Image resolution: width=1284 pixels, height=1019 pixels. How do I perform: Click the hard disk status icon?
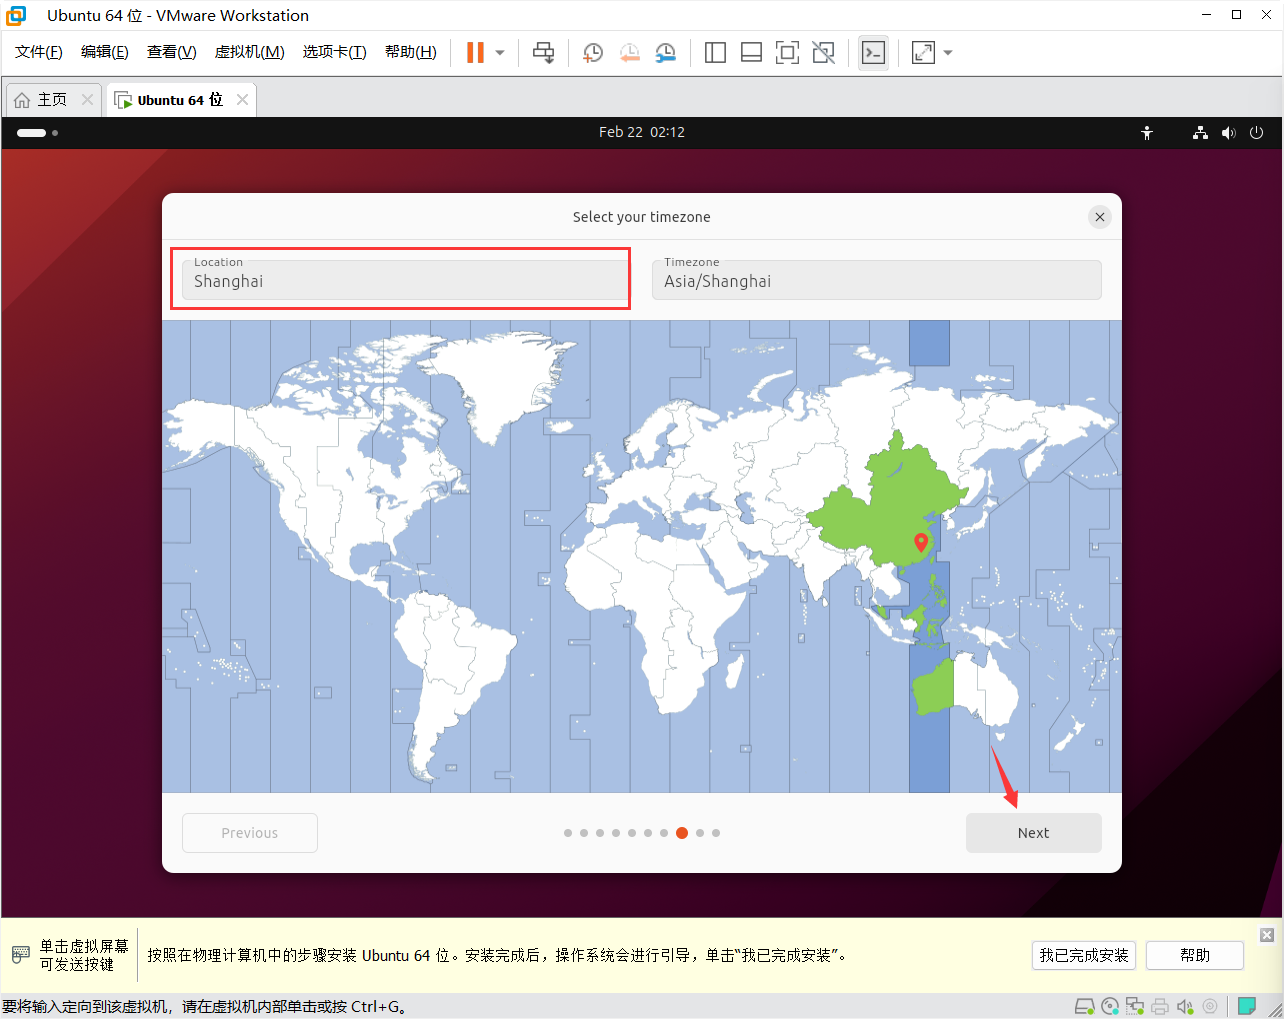pos(1084,1006)
